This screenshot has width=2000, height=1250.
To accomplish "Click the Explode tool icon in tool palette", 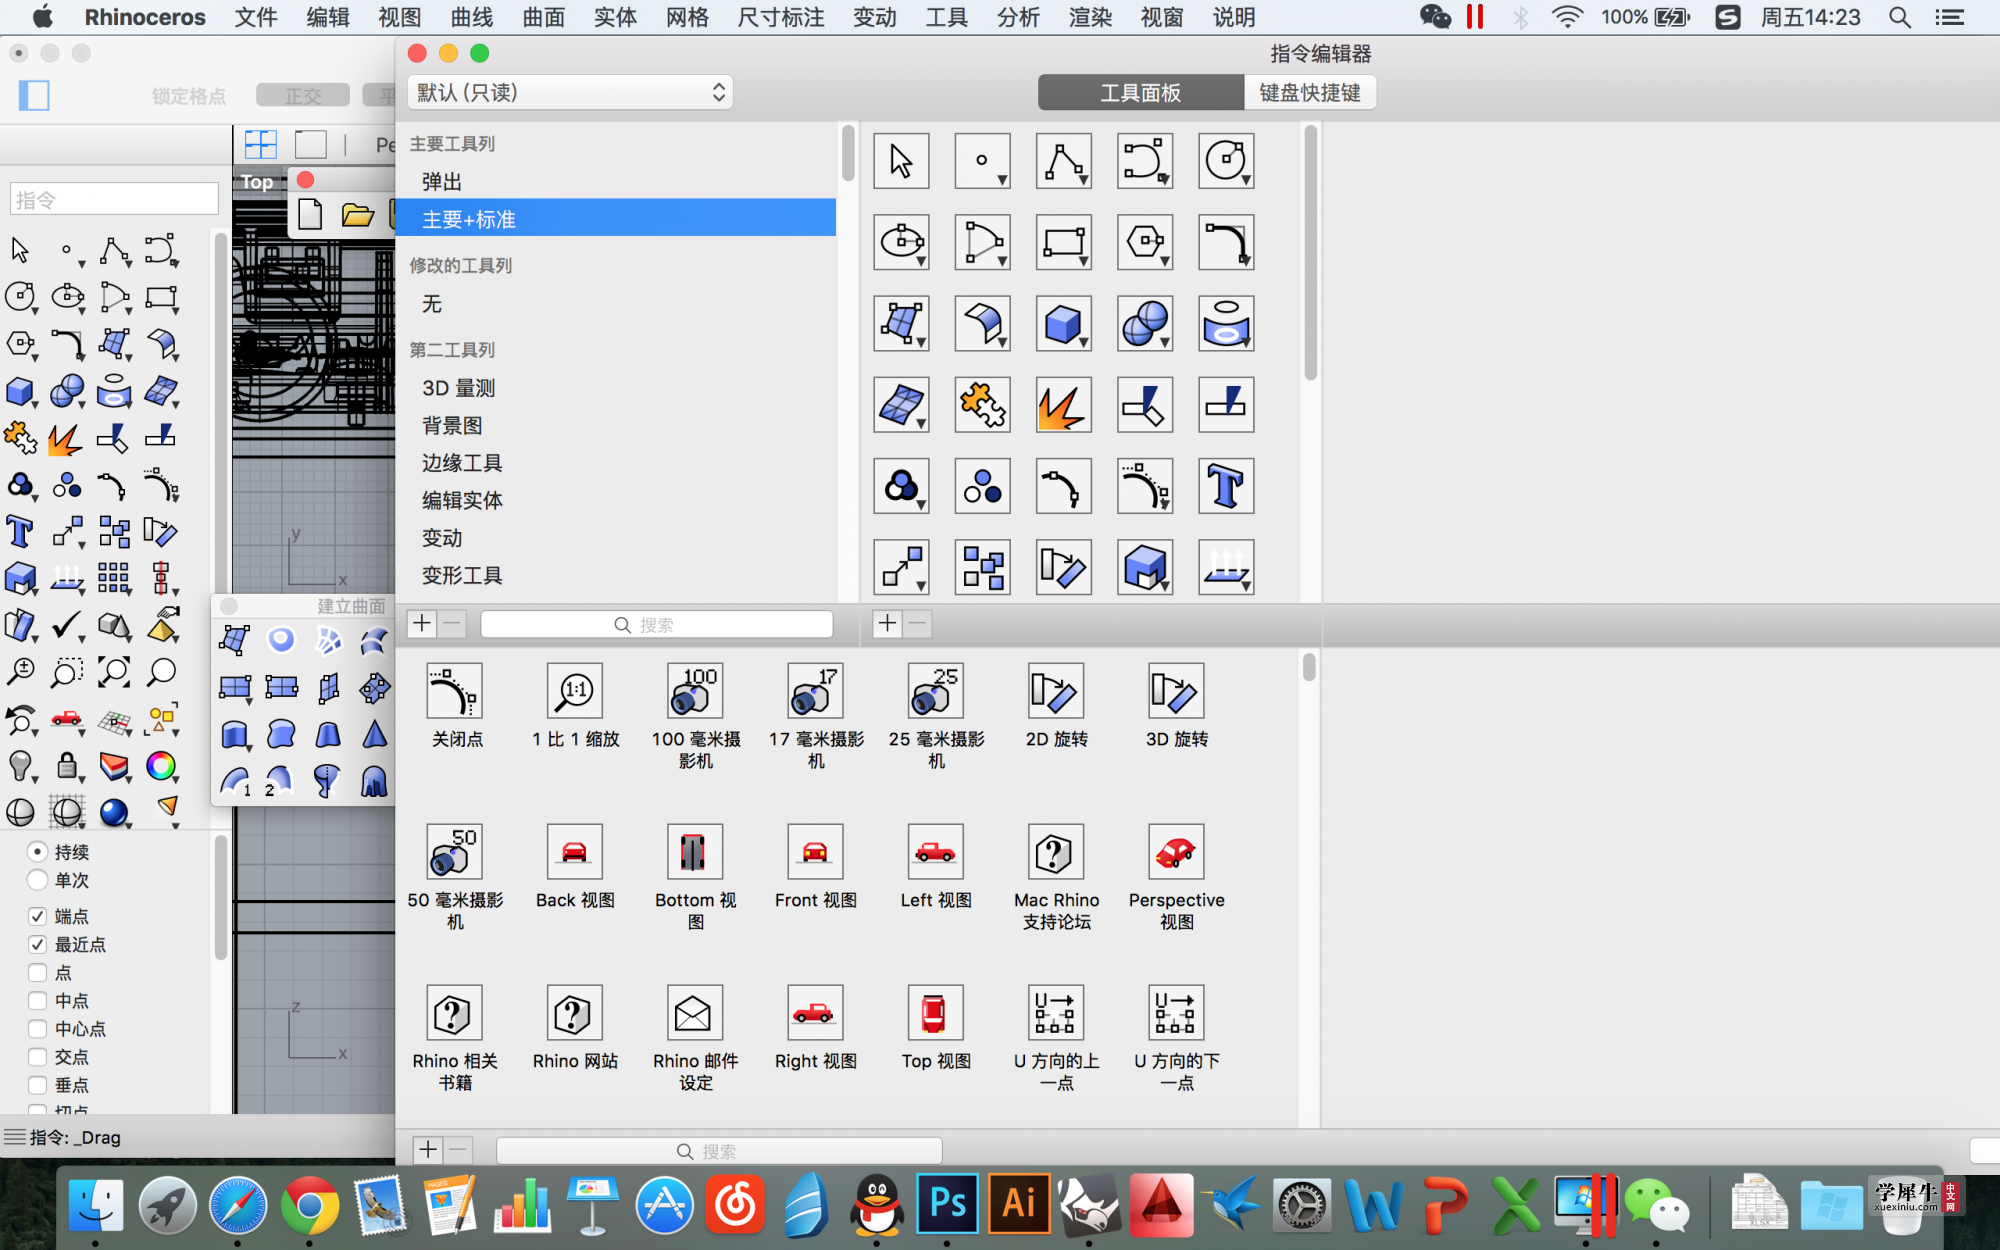I will (x=1062, y=405).
